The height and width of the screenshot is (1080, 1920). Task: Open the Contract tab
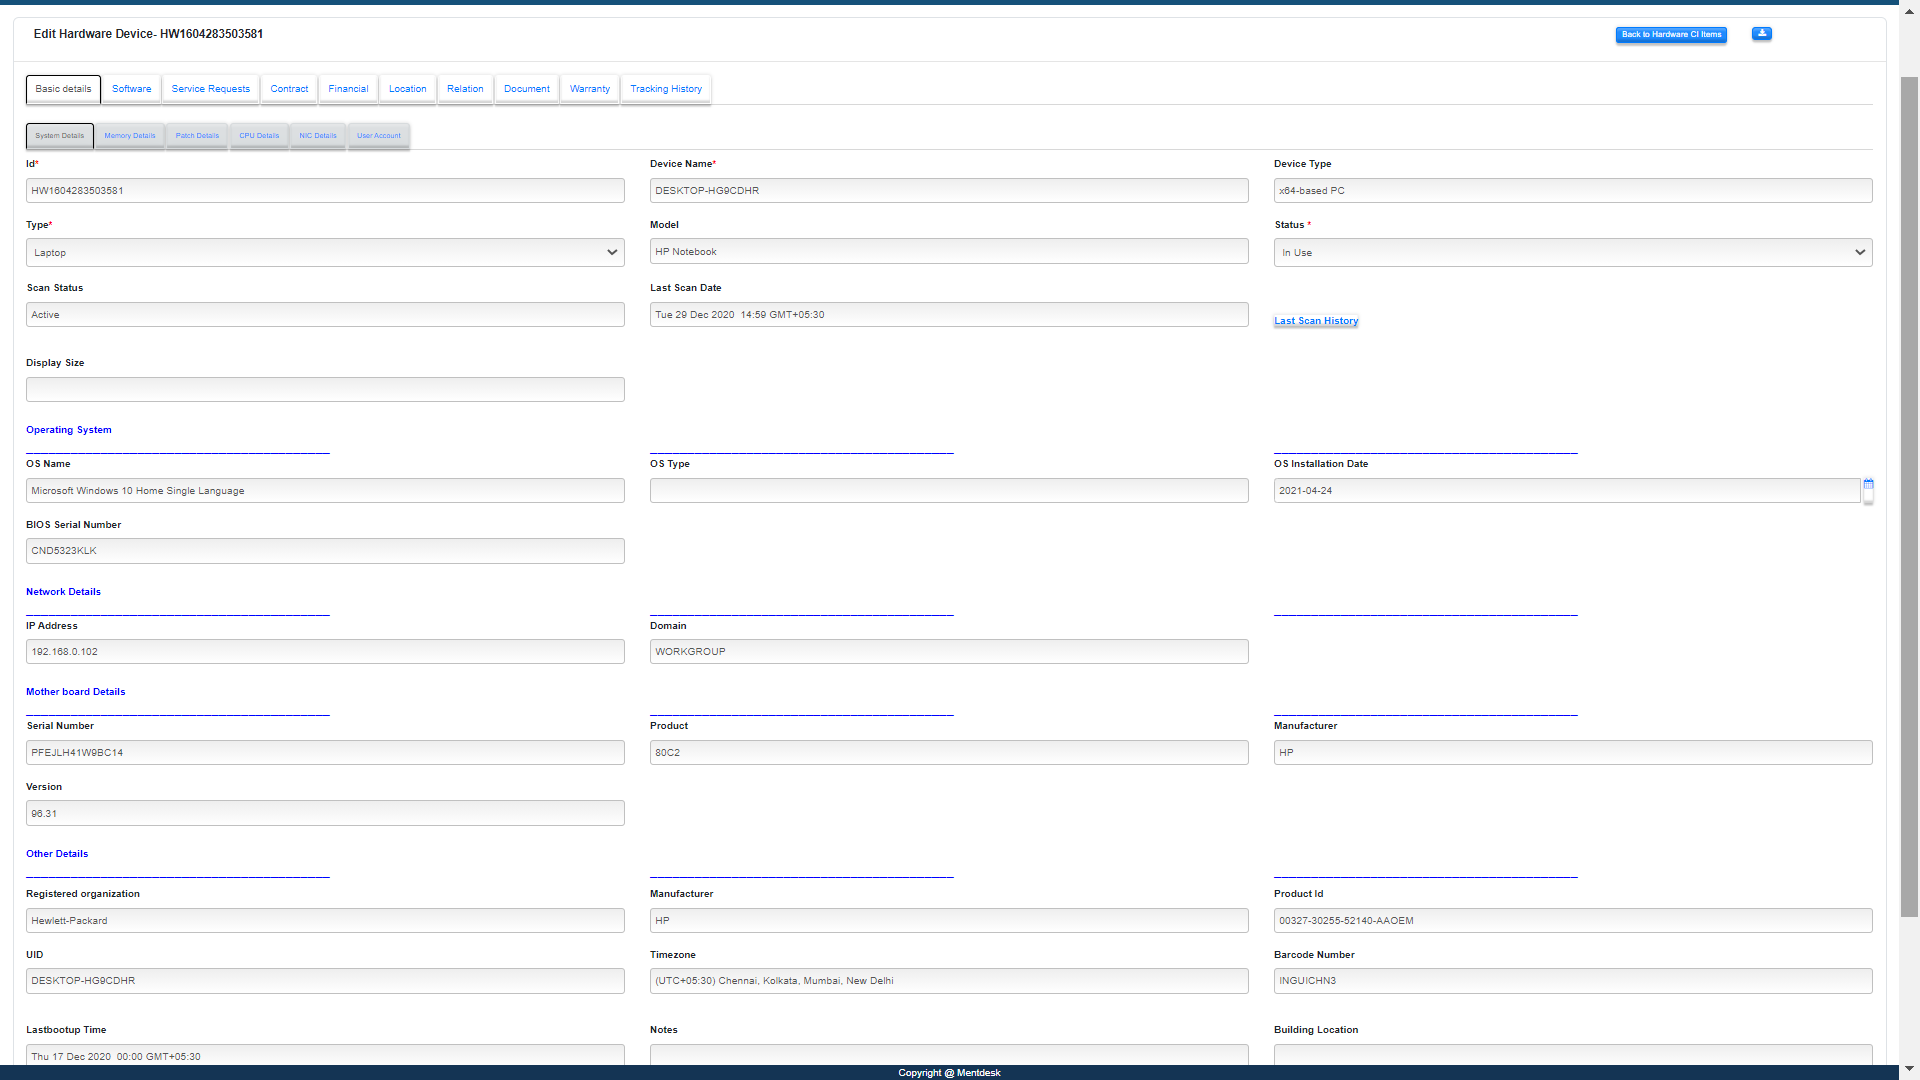pos(289,89)
